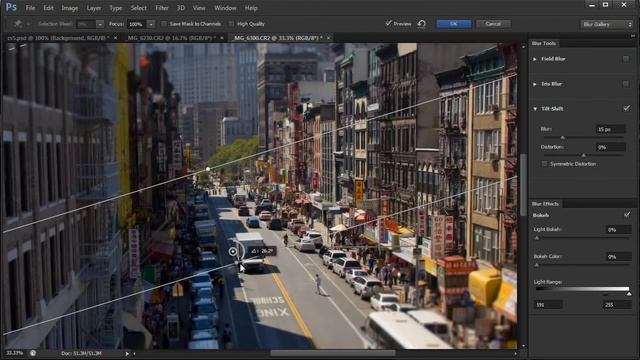The height and width of the screenshot is (360, 640).
Task: Close the _MG_6300.CR2 document tab
Action: (329, 38)
